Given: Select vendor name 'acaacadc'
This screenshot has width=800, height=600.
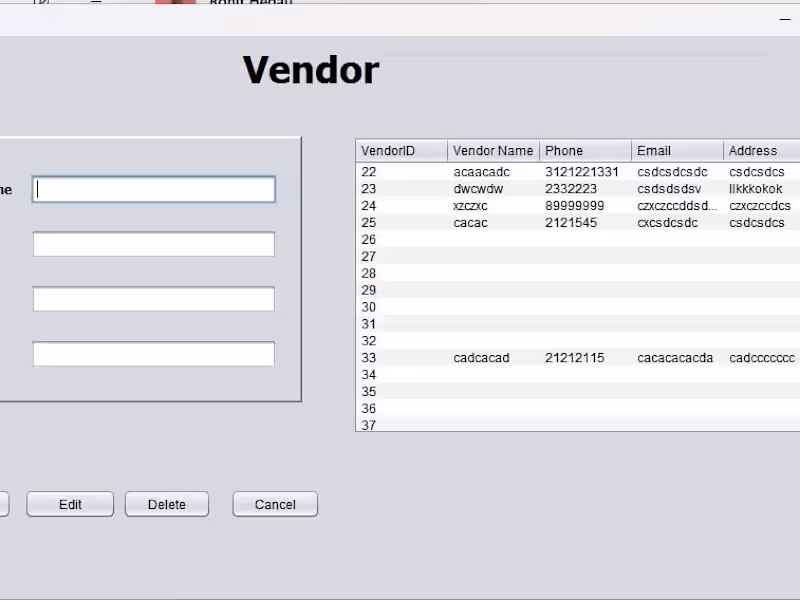Looking at the screenshot, I should [x=493, y=172].
